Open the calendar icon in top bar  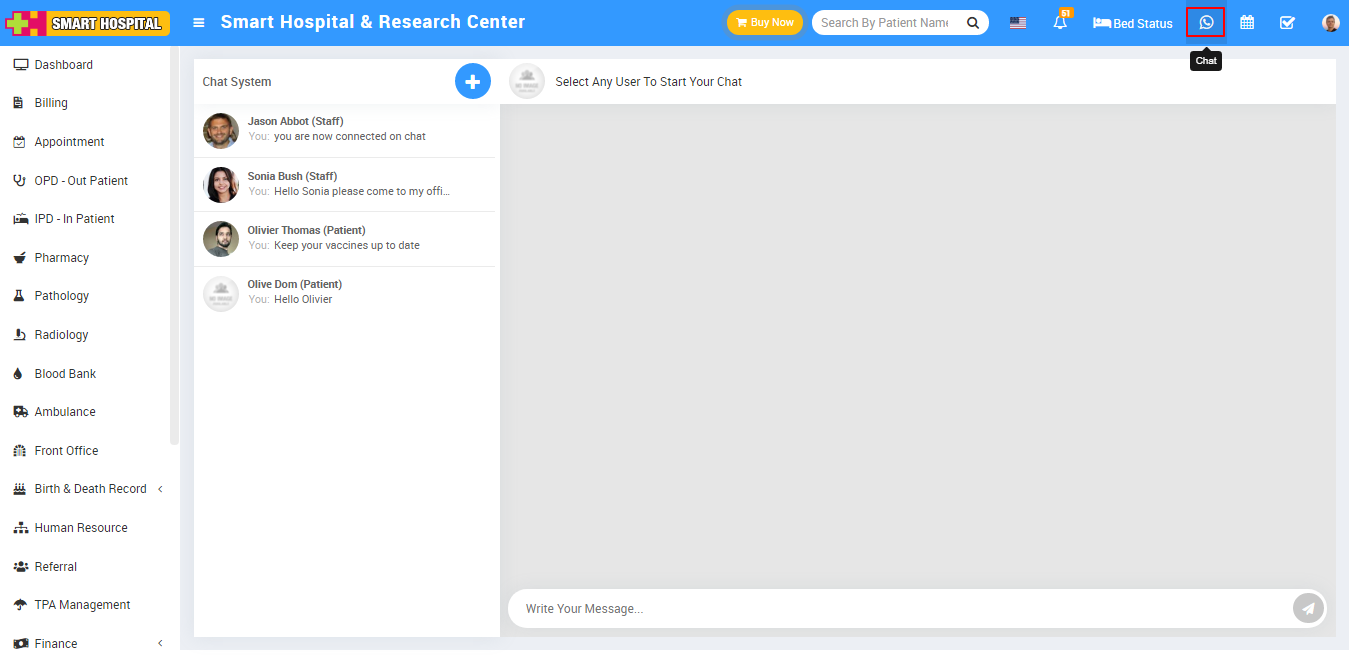[x=1247, y=22]
